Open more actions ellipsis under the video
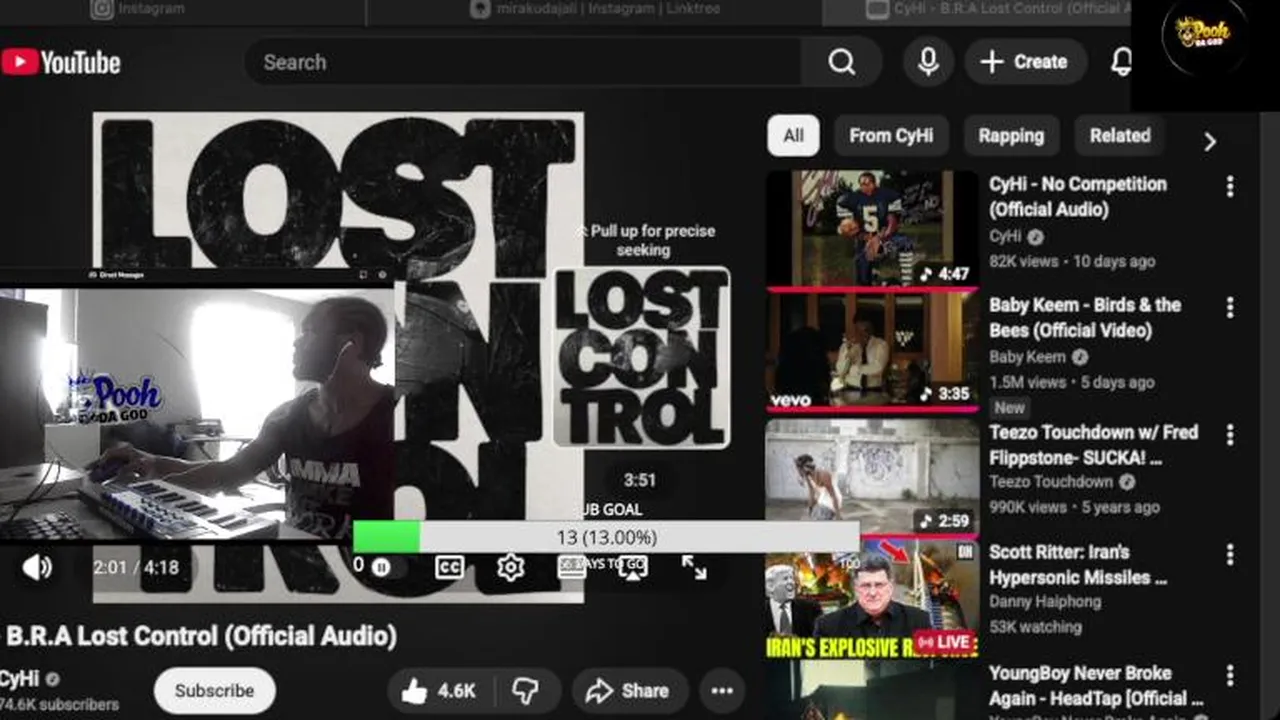 (x=722, y=690)
